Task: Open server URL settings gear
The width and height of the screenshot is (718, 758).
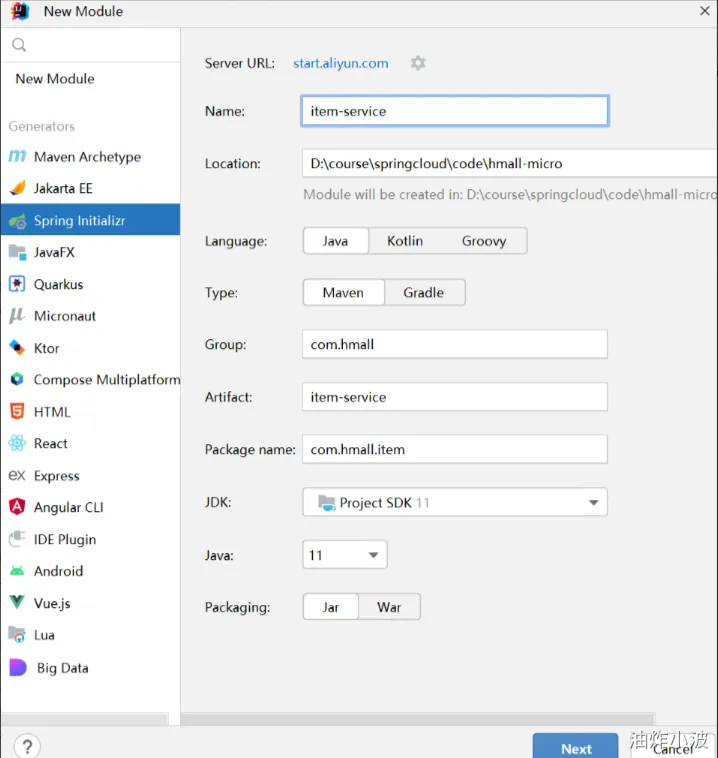Action: [418, 63]
